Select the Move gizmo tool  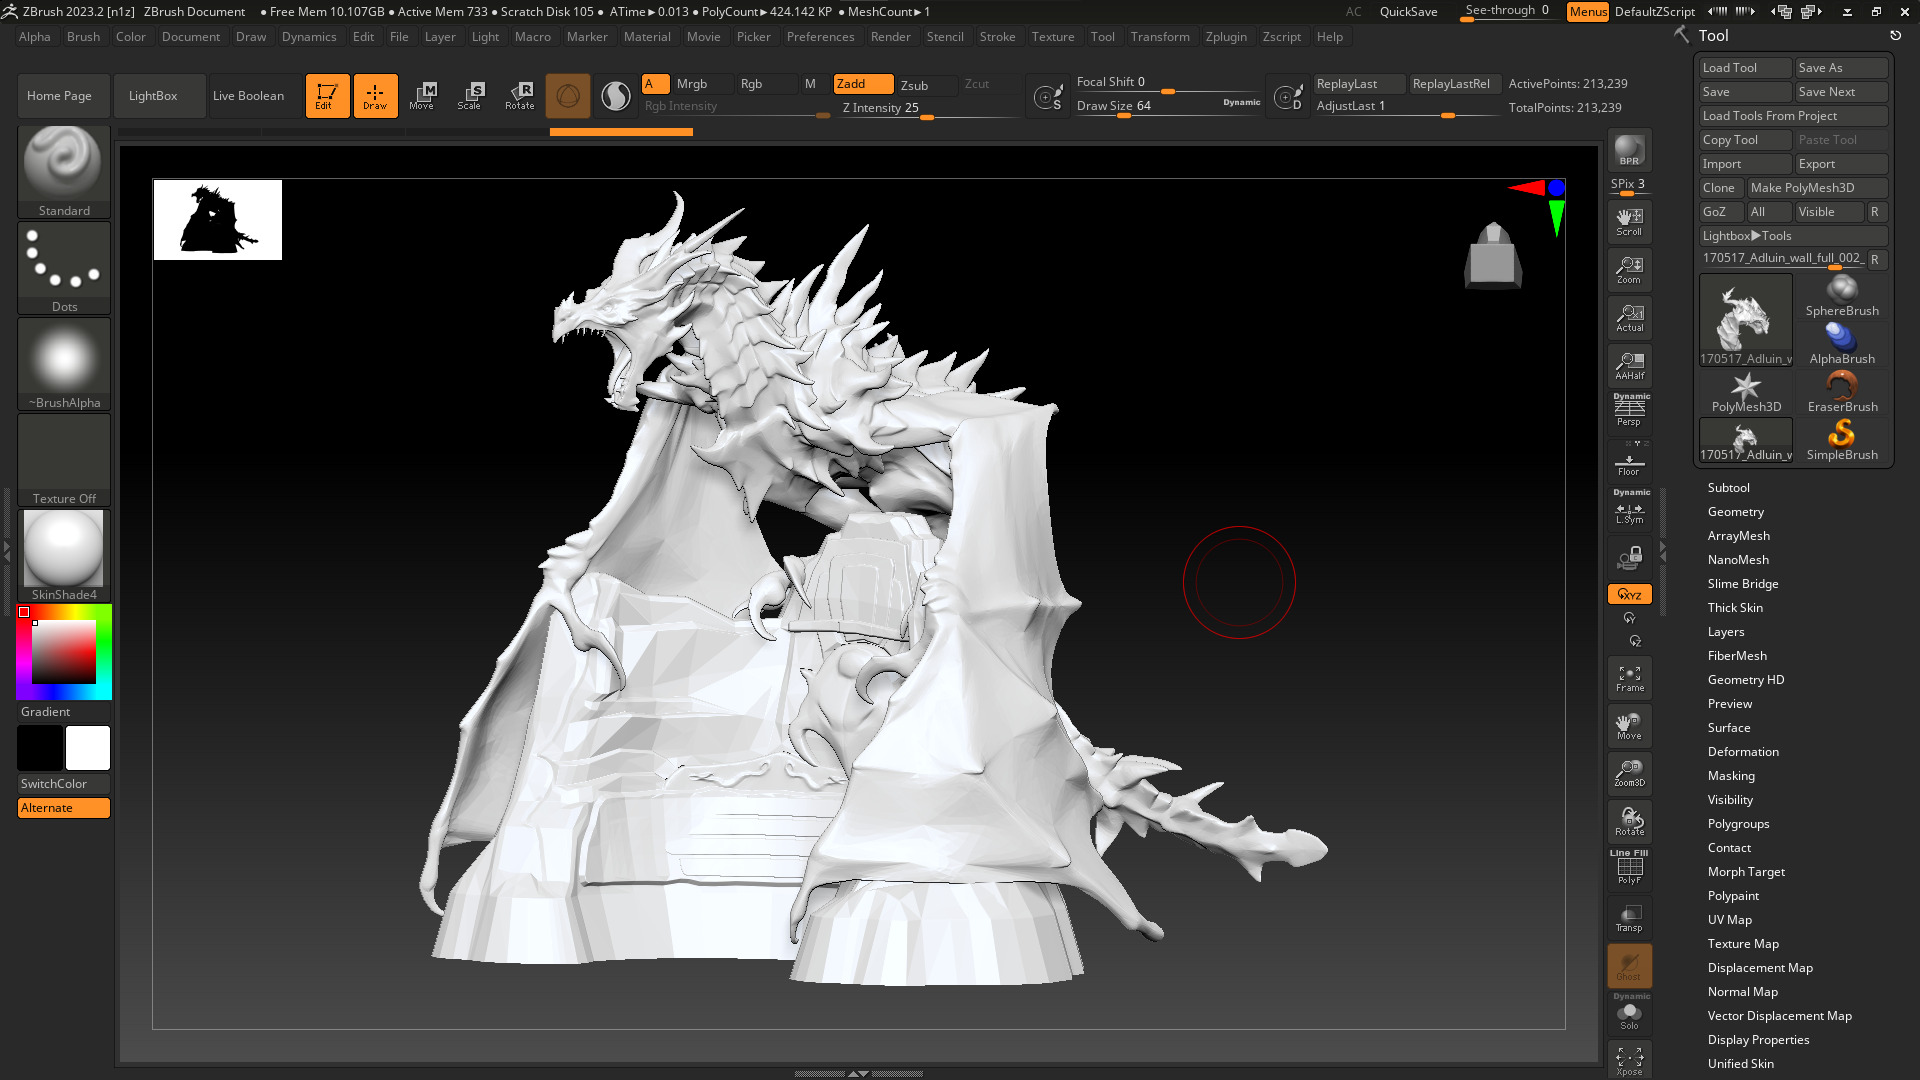(x=422, y=95)
